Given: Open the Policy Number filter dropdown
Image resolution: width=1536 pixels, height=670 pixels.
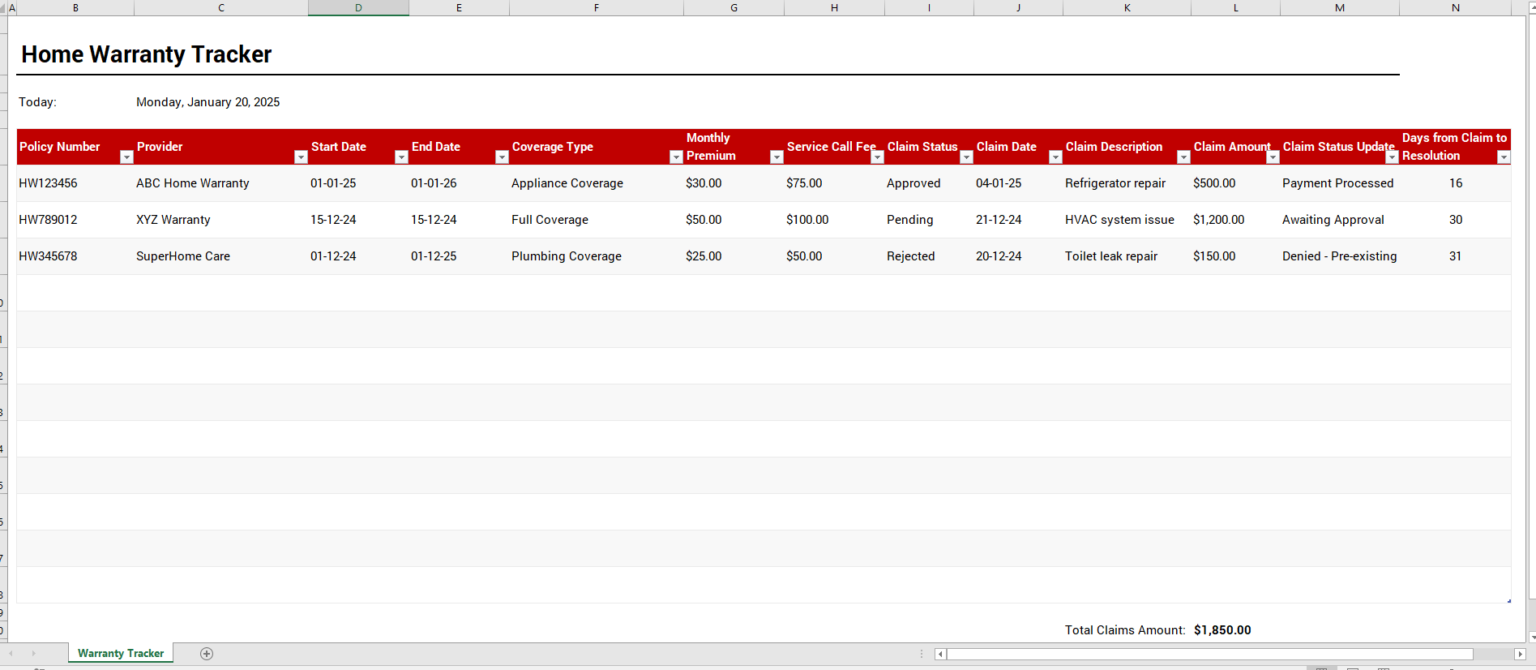Looking at the screenshot, I should tap(126, 157).
